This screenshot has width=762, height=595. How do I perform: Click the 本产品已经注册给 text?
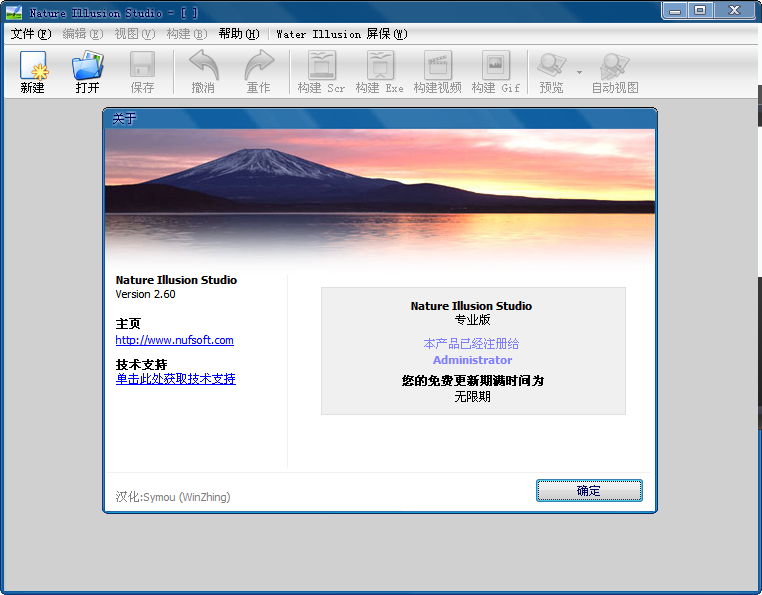pyautogui.click(x=471, y=344)
